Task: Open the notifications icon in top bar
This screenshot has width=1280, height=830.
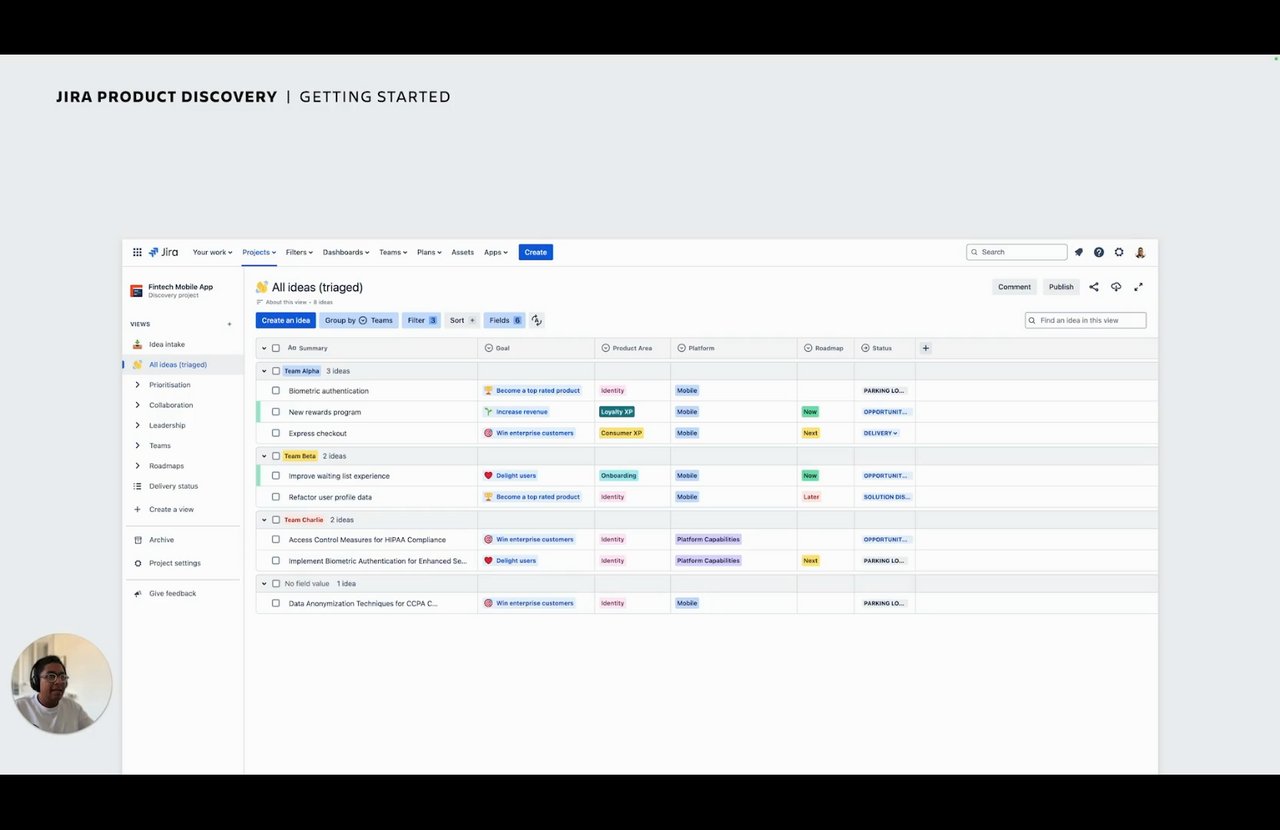Action: click(x=1079, y=252)
